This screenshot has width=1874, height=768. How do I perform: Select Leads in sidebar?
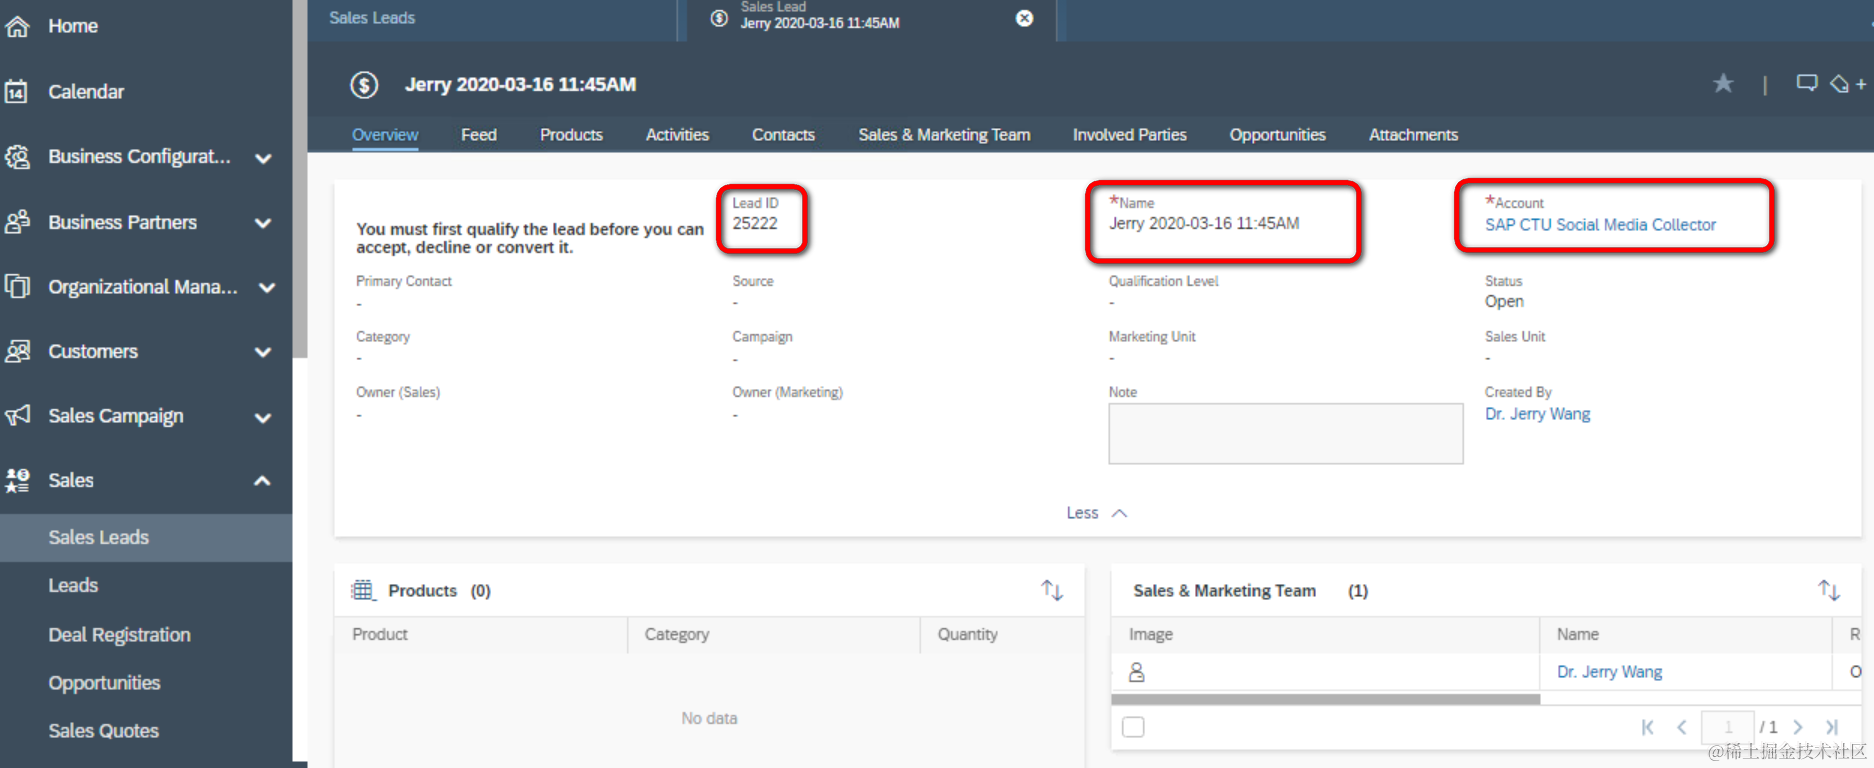[73, 586]
